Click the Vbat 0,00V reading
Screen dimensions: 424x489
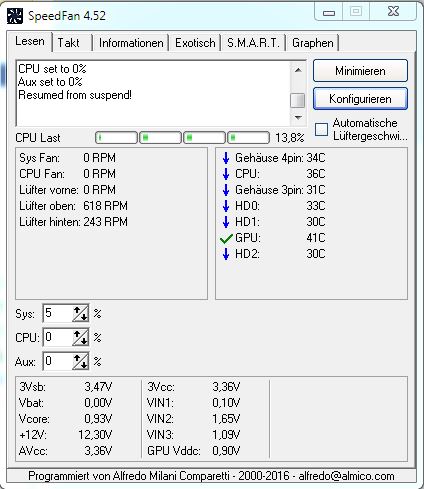point(66,403)
